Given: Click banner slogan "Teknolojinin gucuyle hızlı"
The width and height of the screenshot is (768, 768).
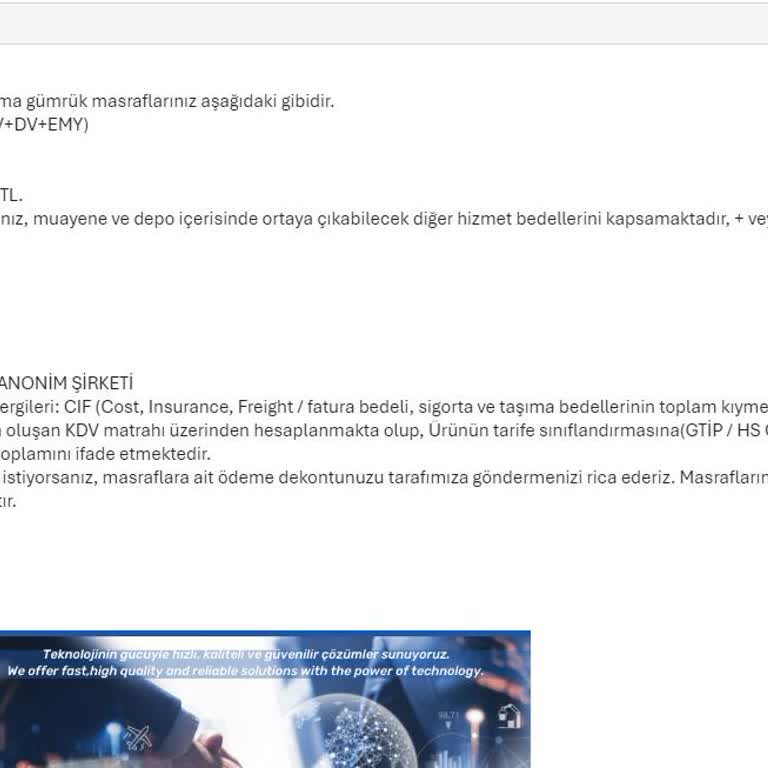Looking at the screenshot, I should click(x=246, y=654).
